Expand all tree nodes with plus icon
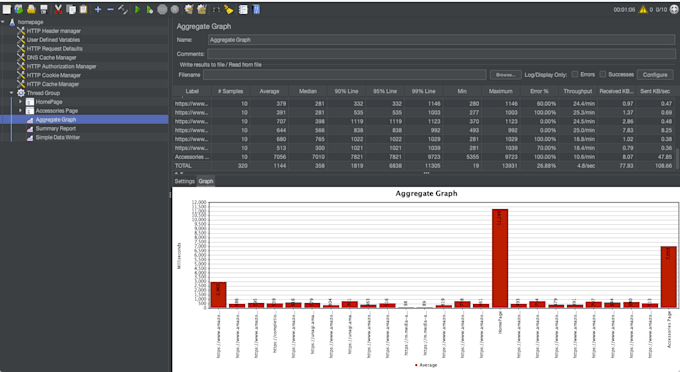 [98, 9]
